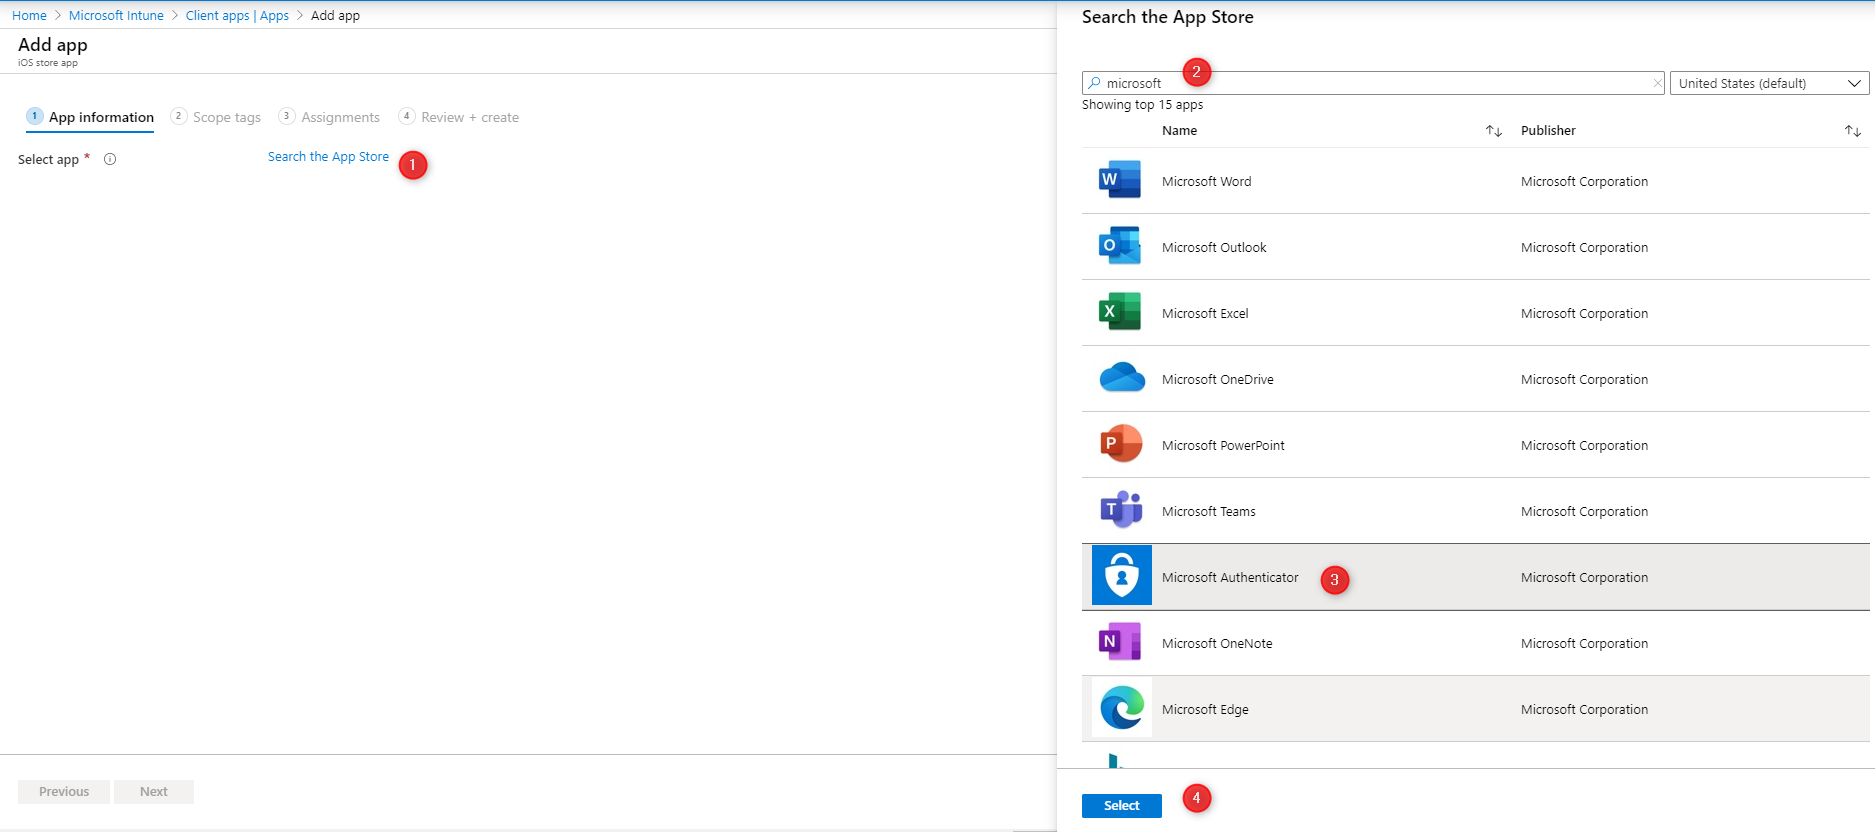Click the Microsoft Edge app icon
1875x832 pixels.
[x=1122, y=708]
